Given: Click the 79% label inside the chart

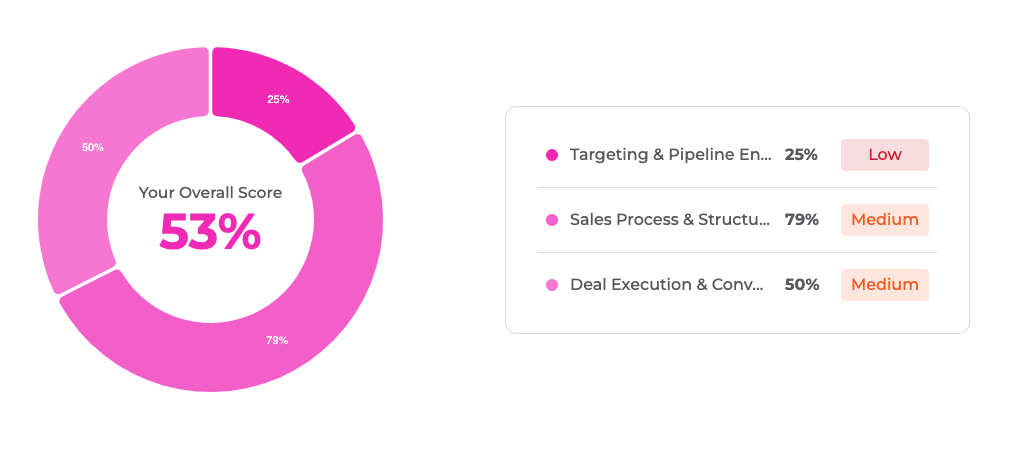Looking at the screenshot, I should coord(277,340).
